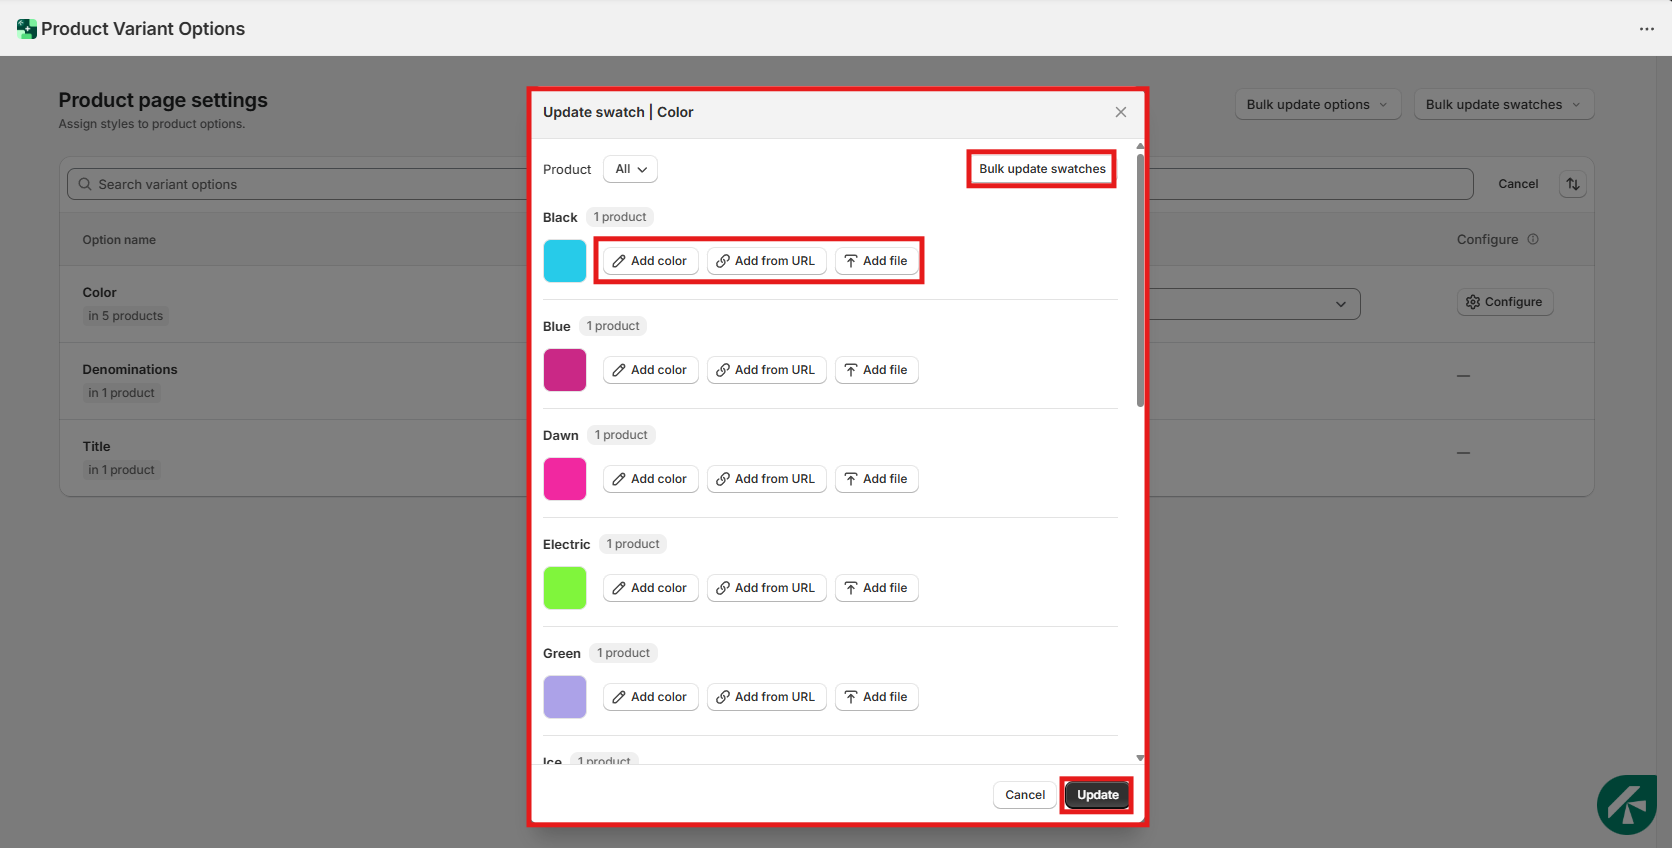This screenshot has width=1672, height=848.
Task: Click the Product Variant Options app logo
Action: click(x=27, y=29)
